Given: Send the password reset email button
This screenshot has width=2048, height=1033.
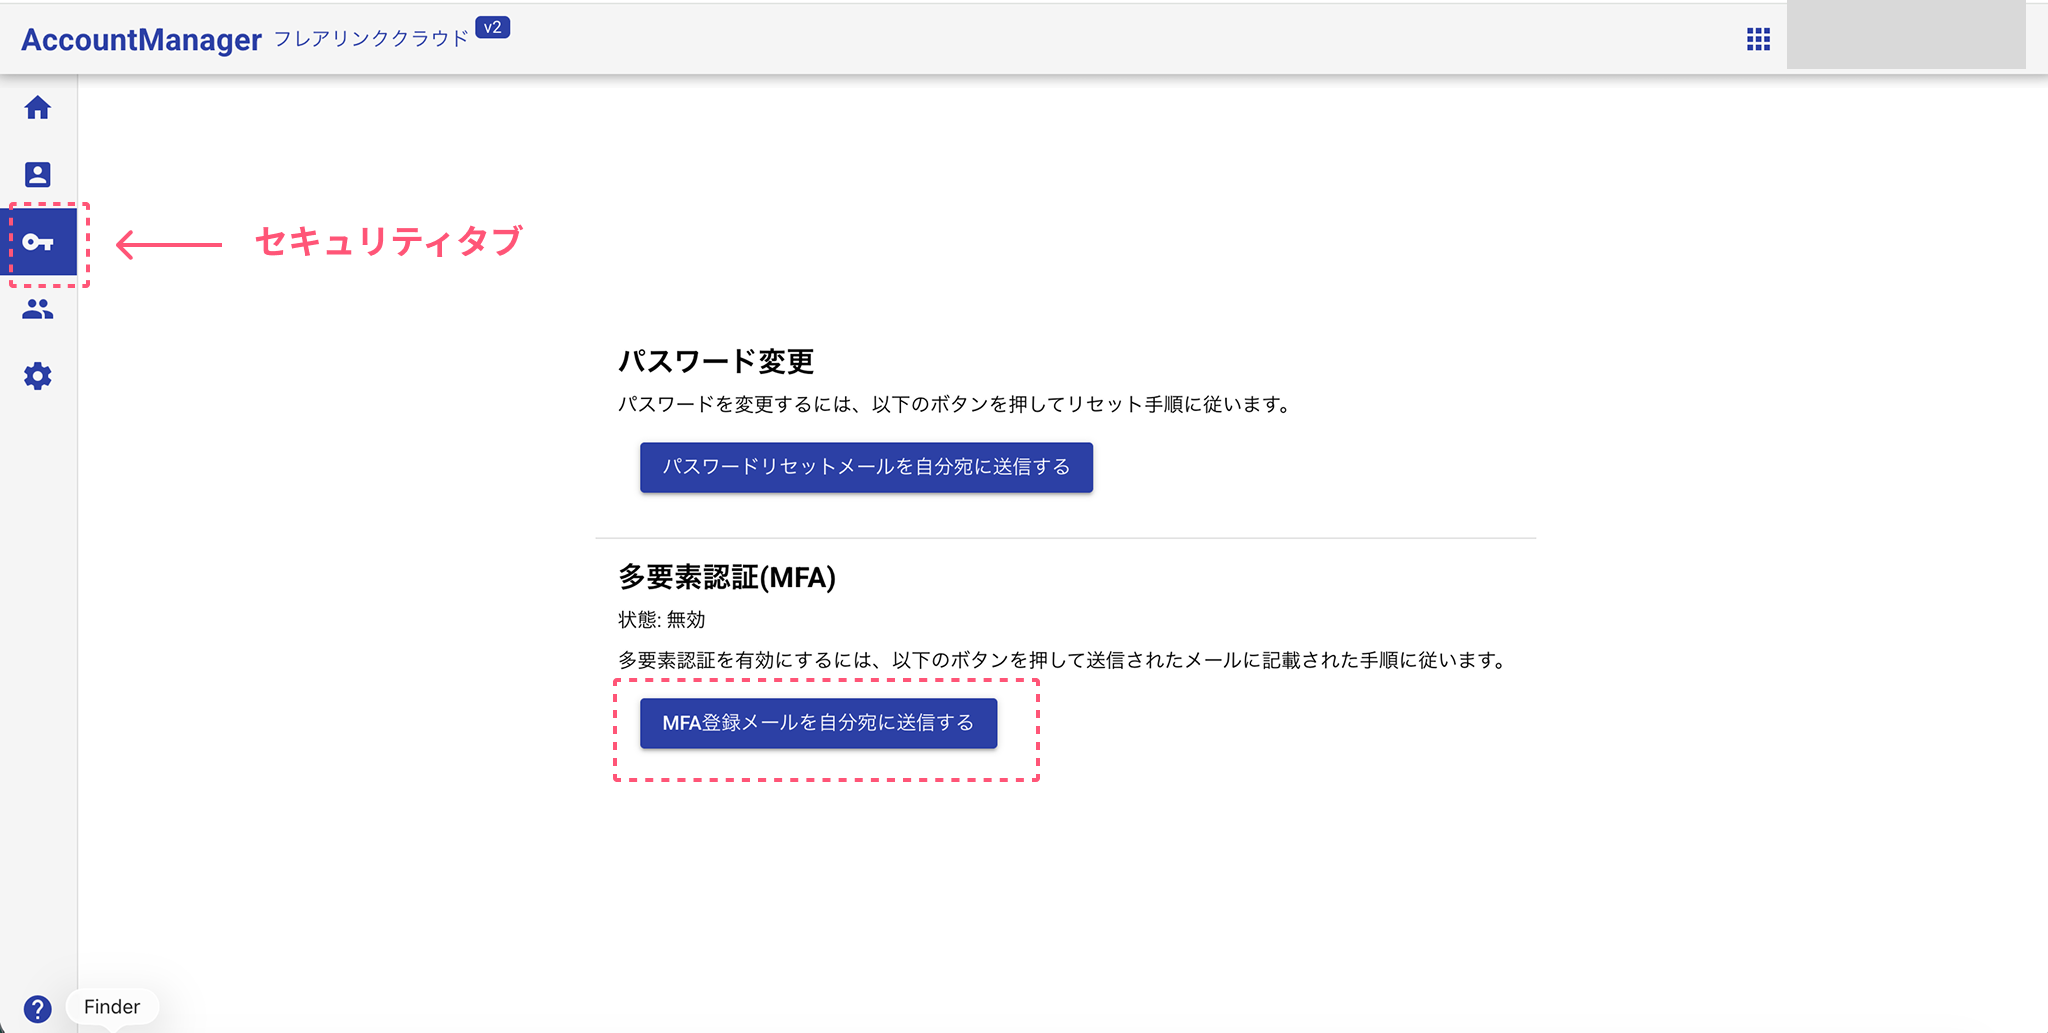Looking at the screenshot, I should [x=866, y=466].
